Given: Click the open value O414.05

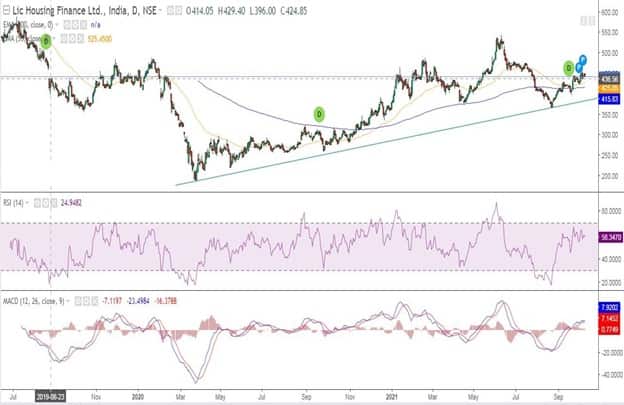Looking at the screenshot, I should point(199,11).
